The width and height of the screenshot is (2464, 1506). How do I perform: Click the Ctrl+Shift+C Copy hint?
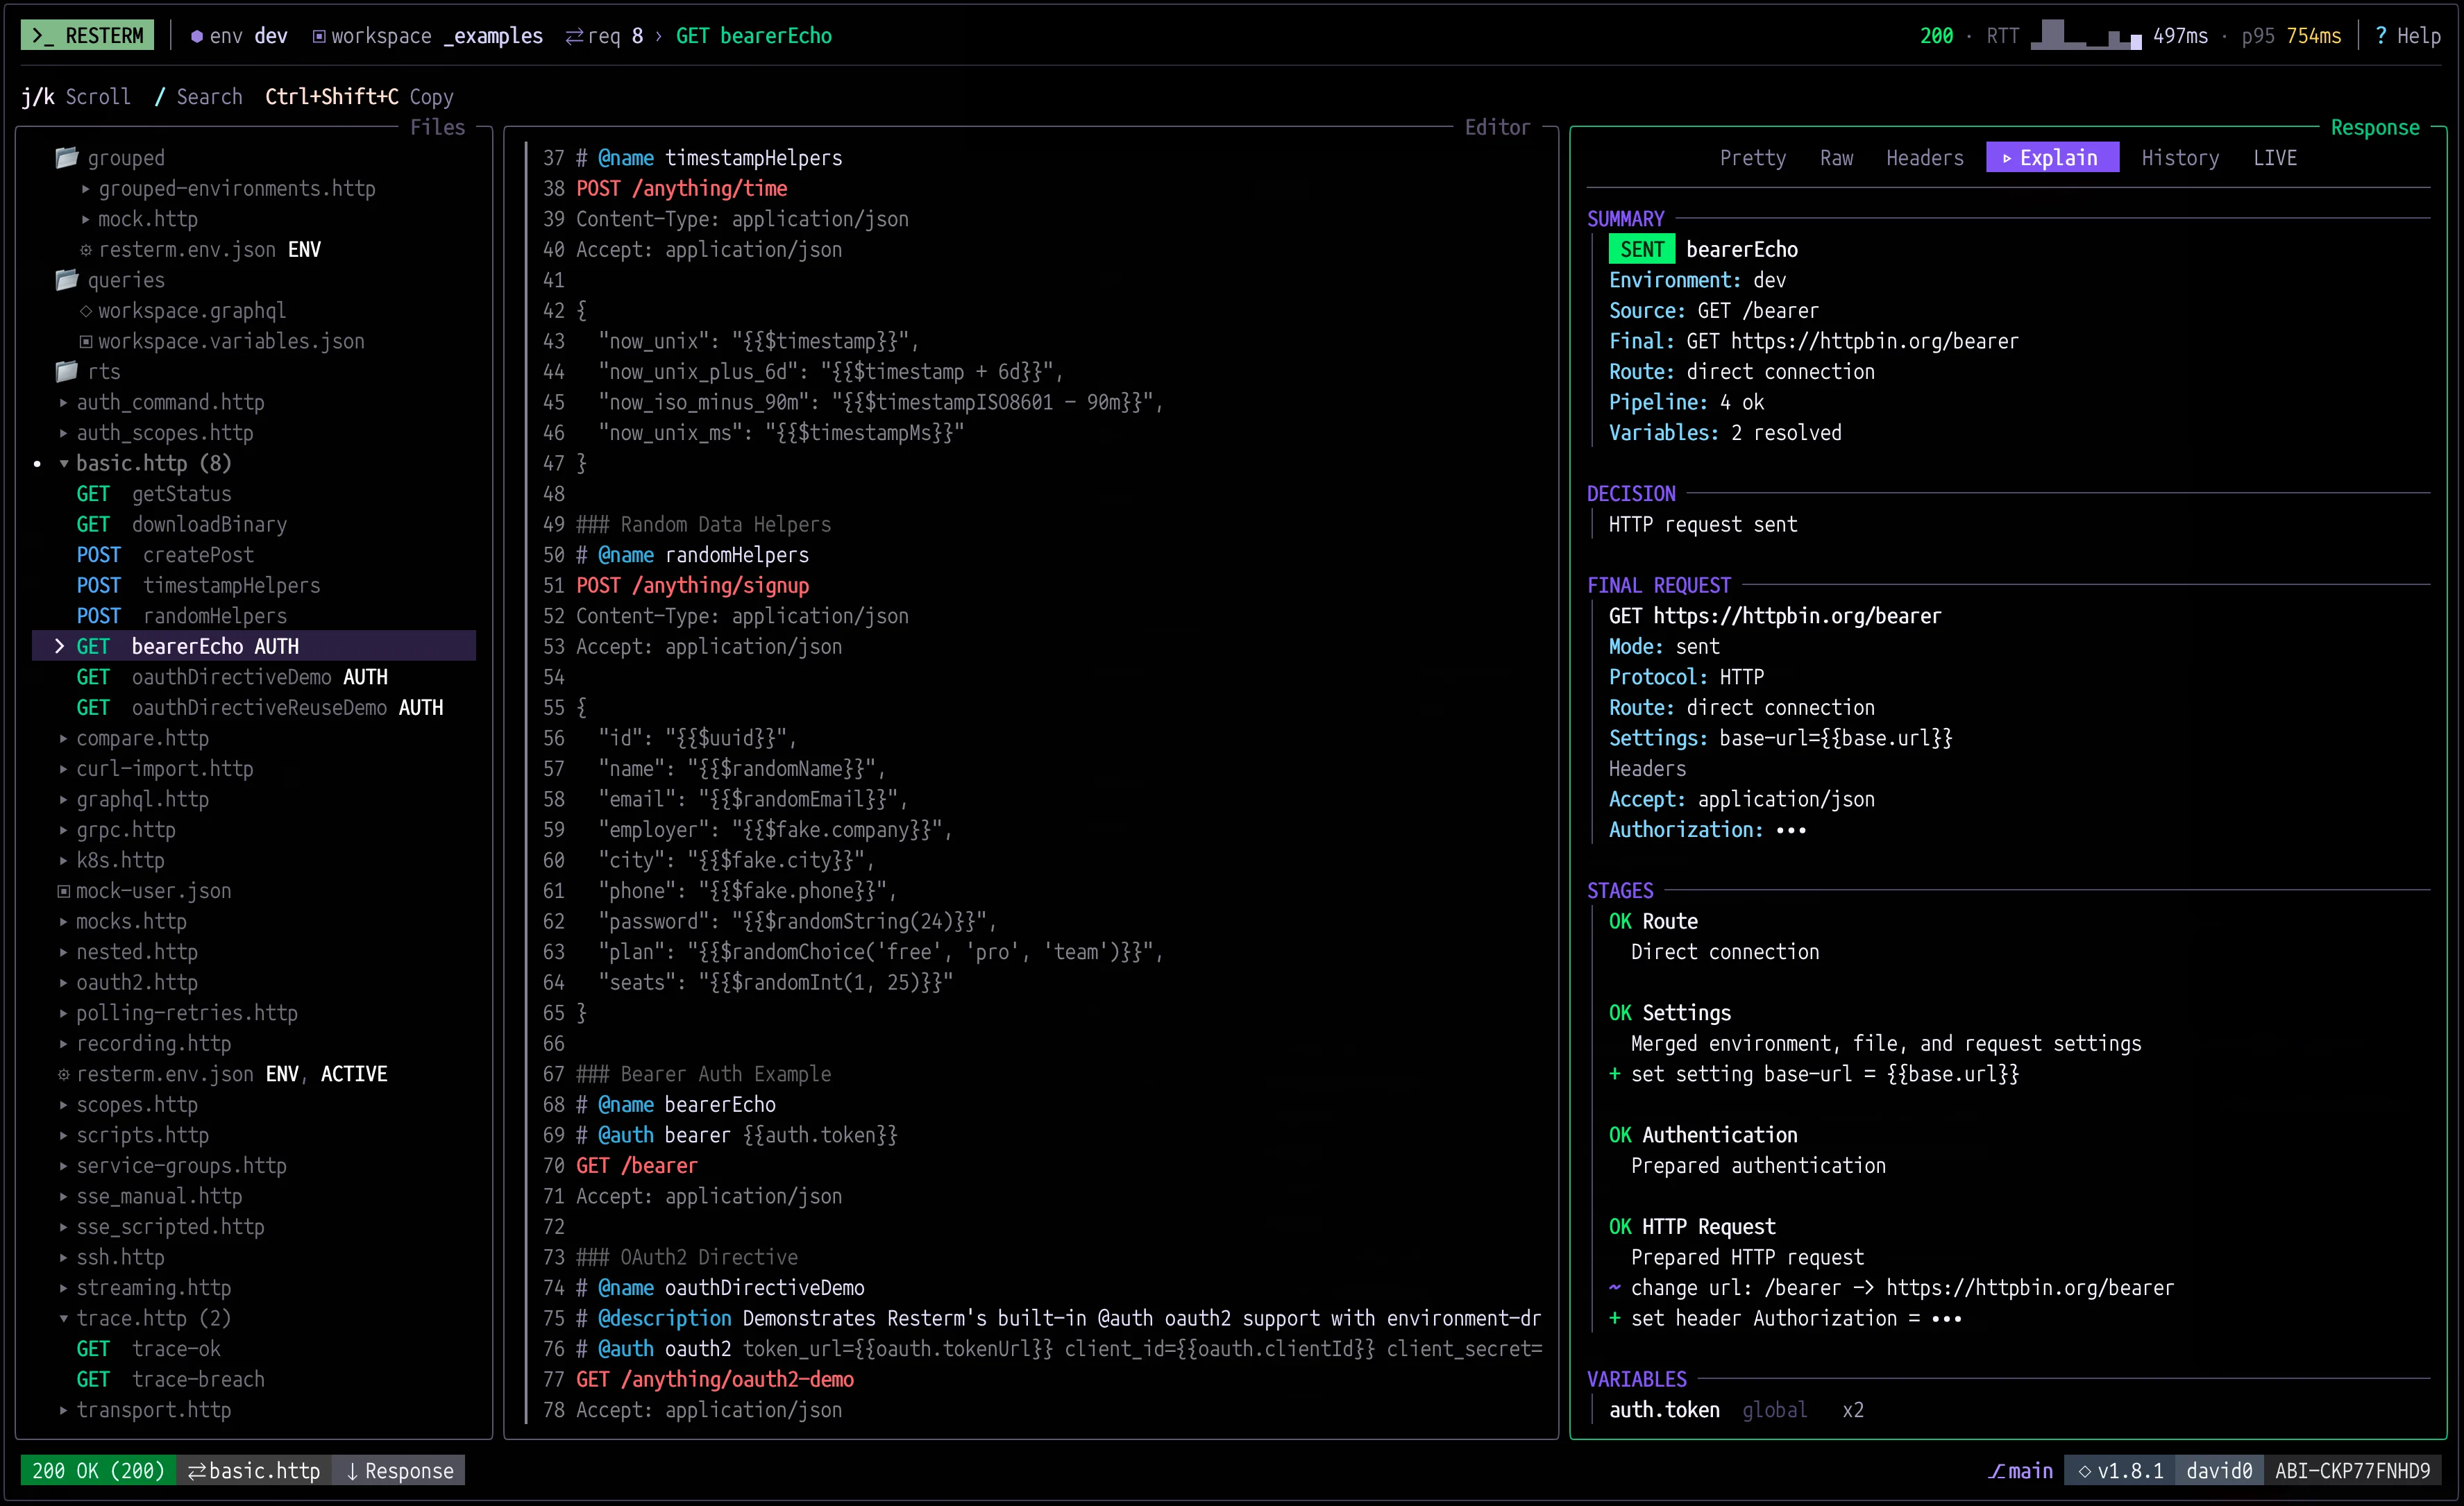click(x=359, y=97)
